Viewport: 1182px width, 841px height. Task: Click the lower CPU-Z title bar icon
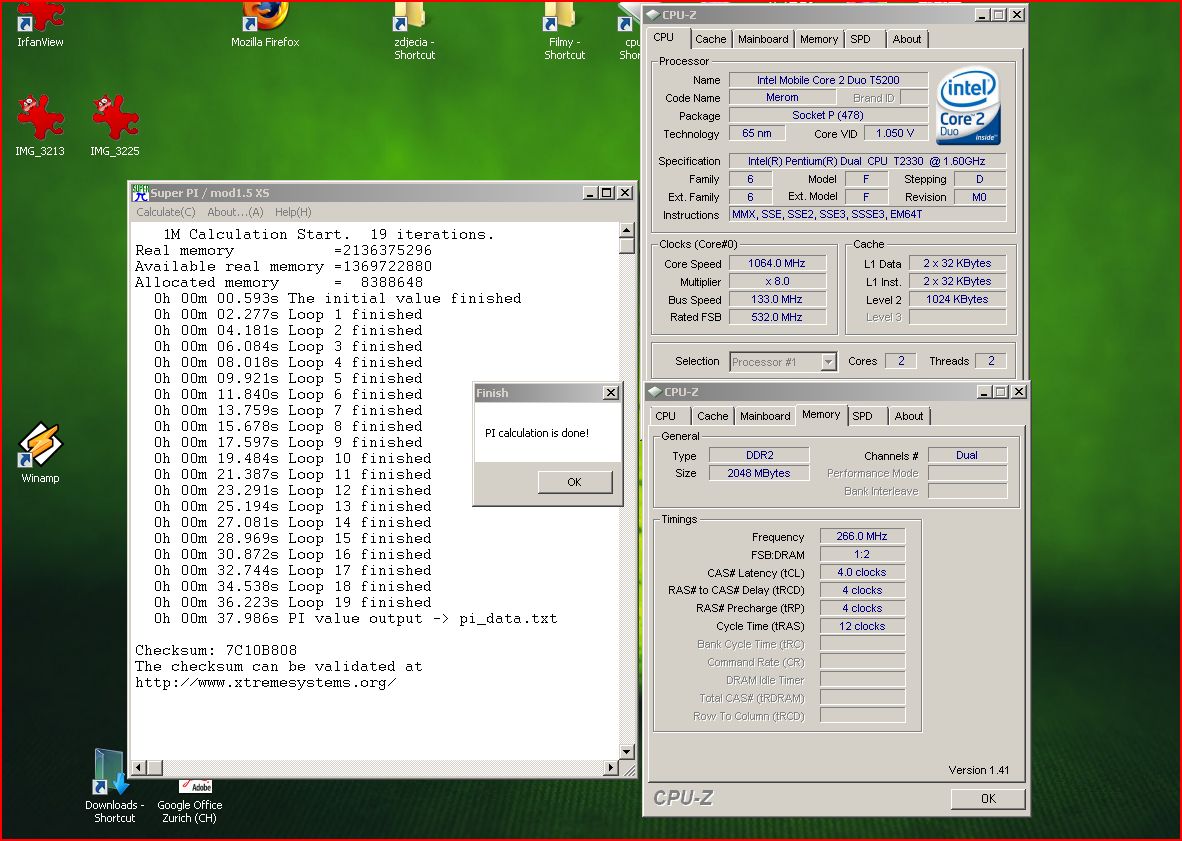coord(655,392)
